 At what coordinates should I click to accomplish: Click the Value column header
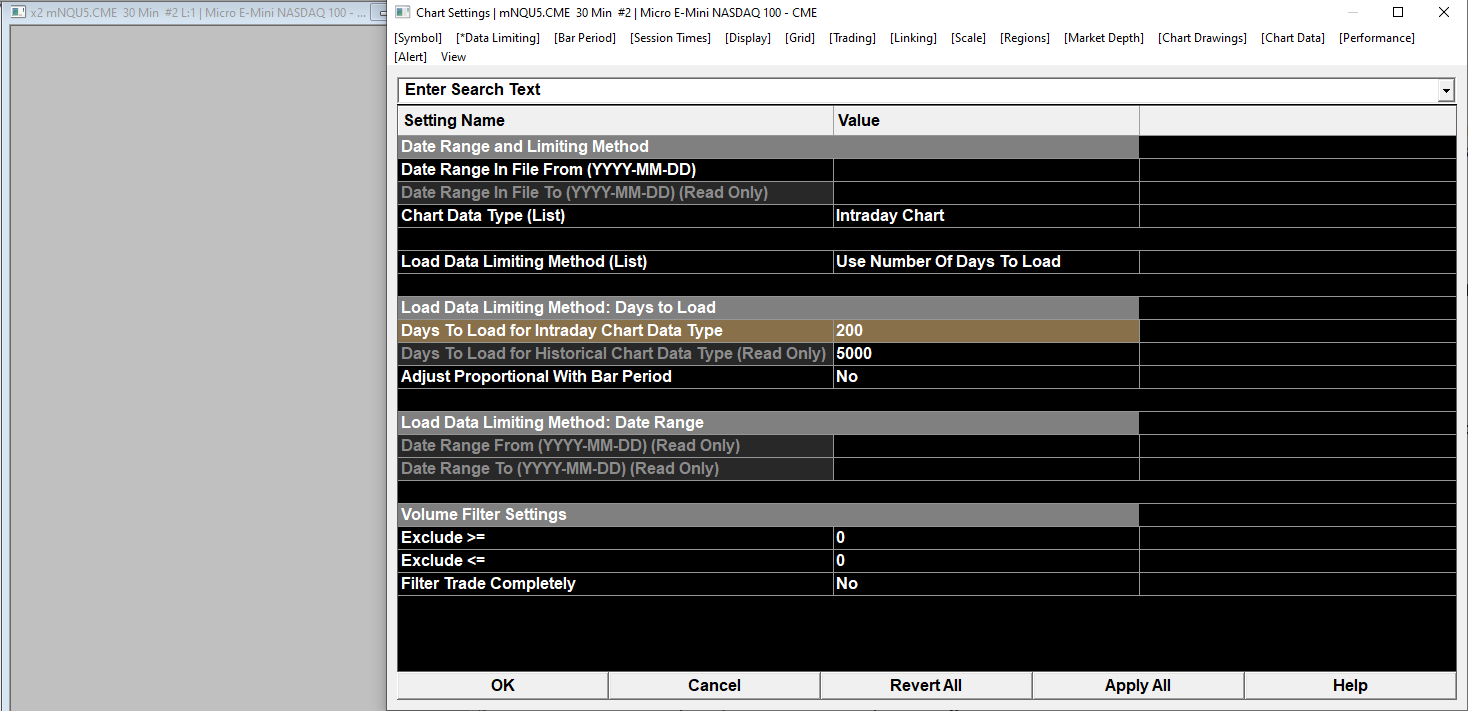[x=986, y=120]
